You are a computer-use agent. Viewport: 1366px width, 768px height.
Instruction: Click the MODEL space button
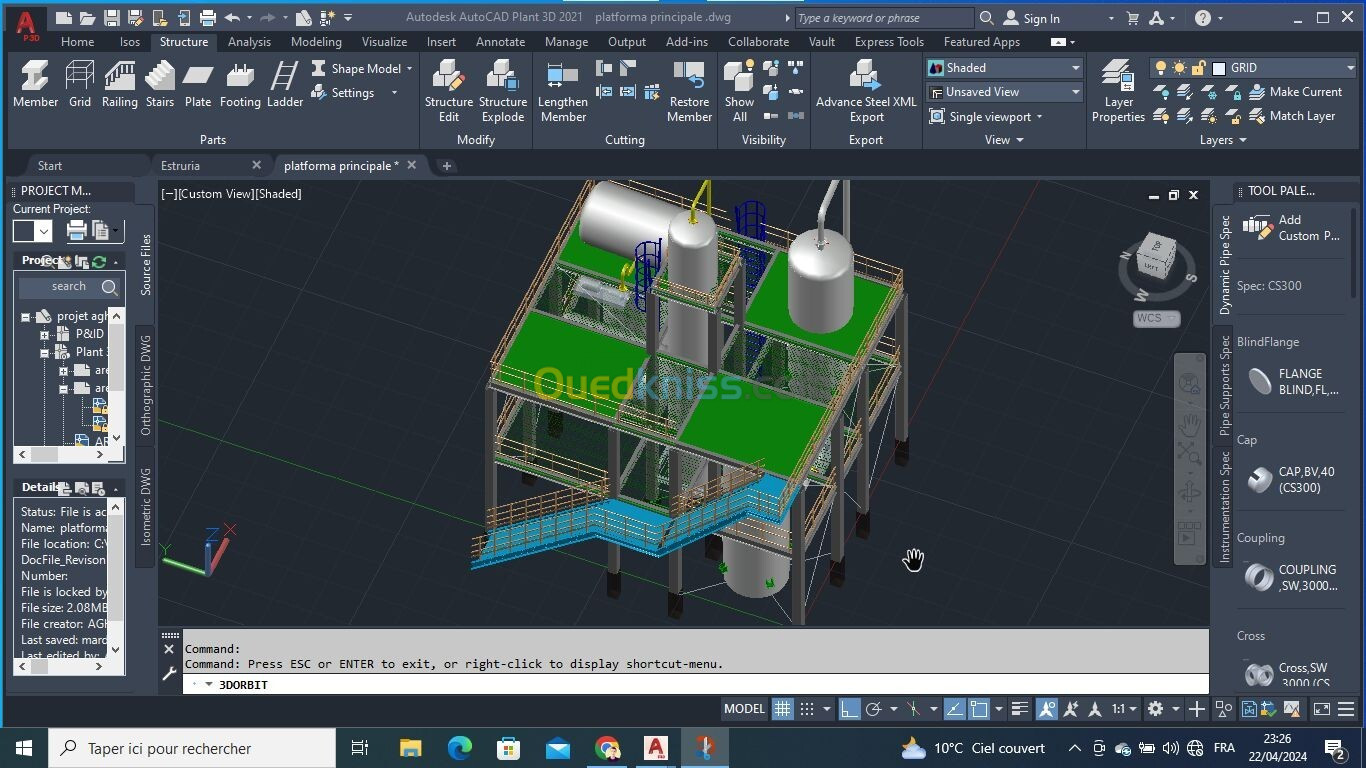[x=744, y=709]
